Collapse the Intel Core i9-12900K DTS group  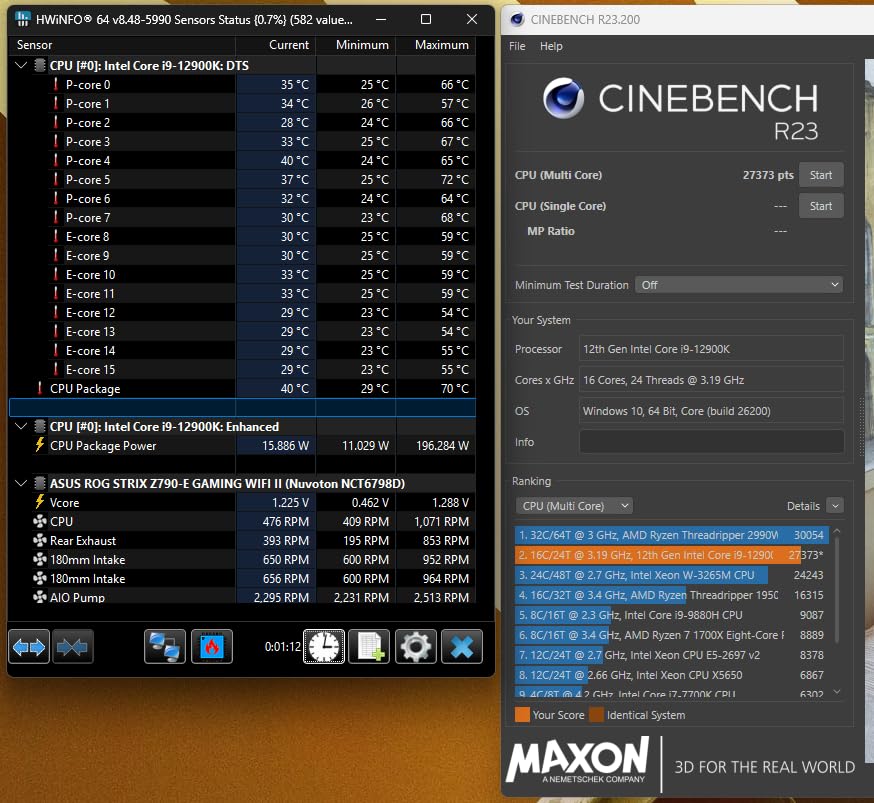pos(21,65)
